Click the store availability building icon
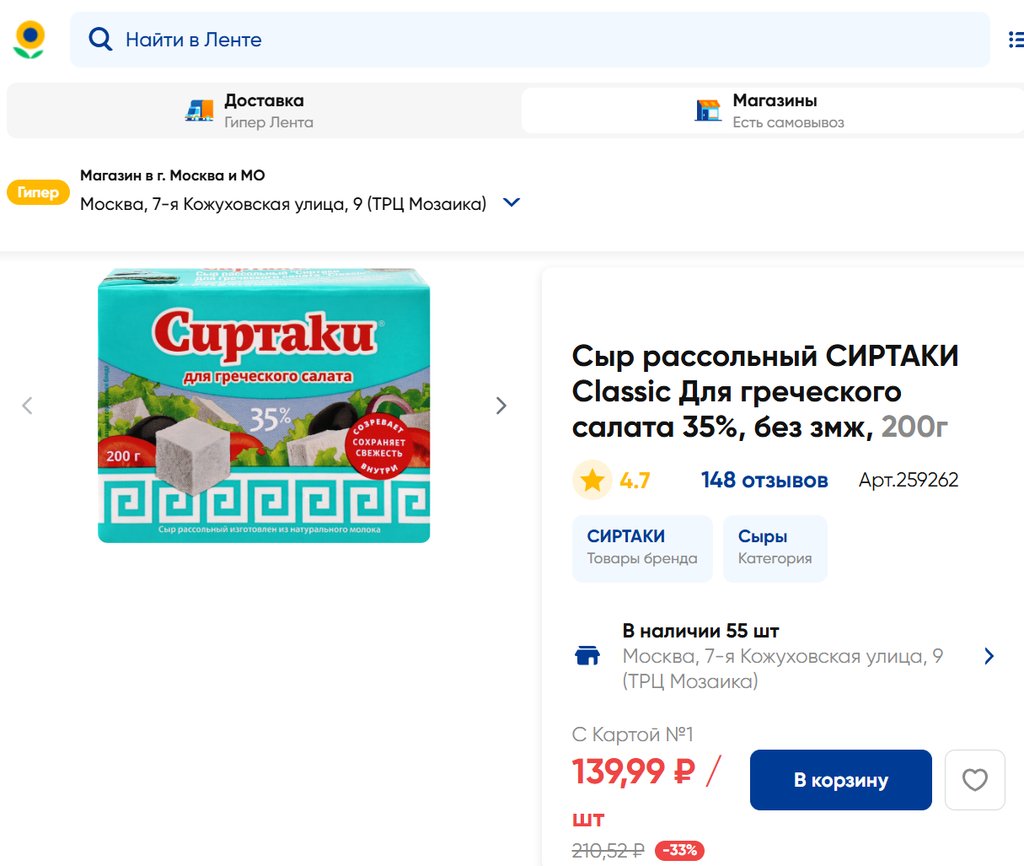The image size is (1024, 866). (587, 656)
